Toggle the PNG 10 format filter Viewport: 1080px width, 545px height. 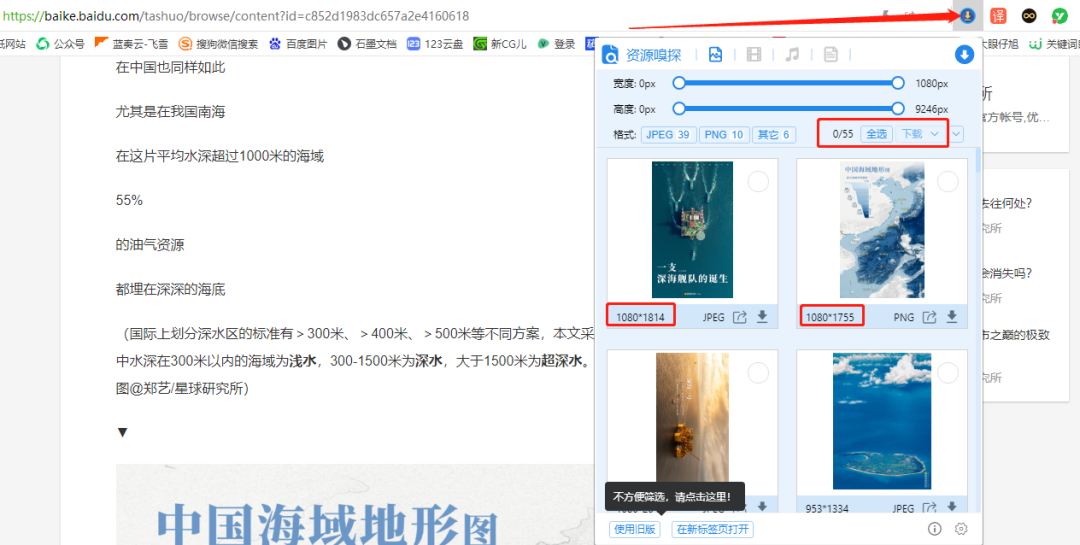point(724,134)
